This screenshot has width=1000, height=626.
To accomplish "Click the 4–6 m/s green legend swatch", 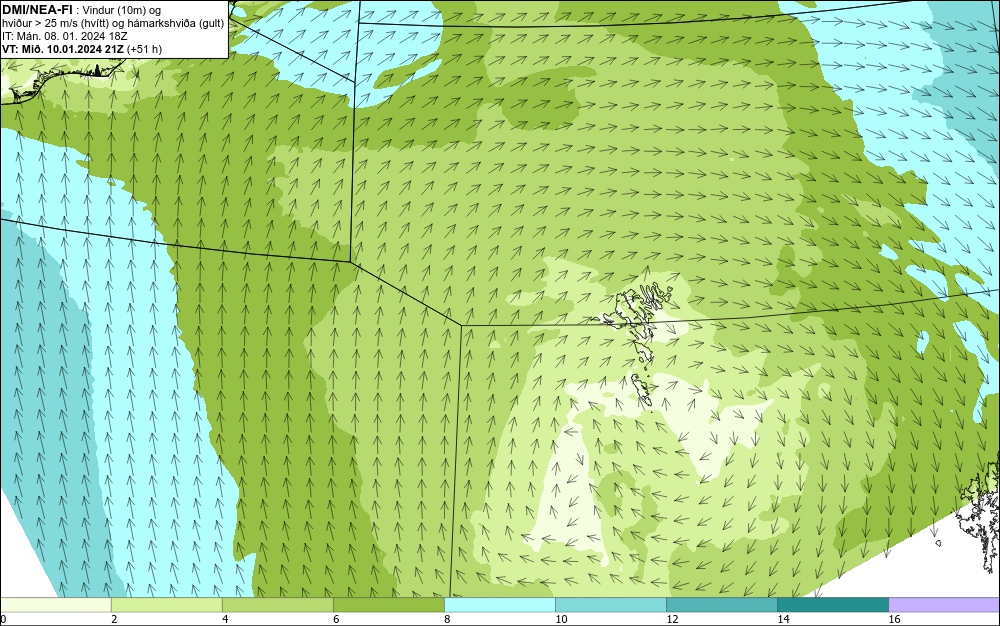I will [x=277, y=605].
